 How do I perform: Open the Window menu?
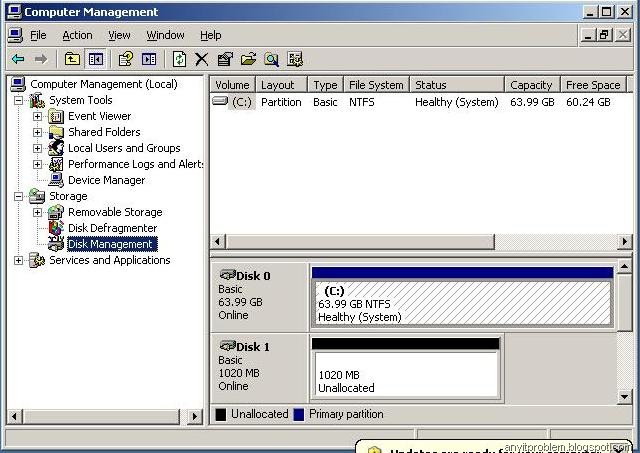pos(165,36)
